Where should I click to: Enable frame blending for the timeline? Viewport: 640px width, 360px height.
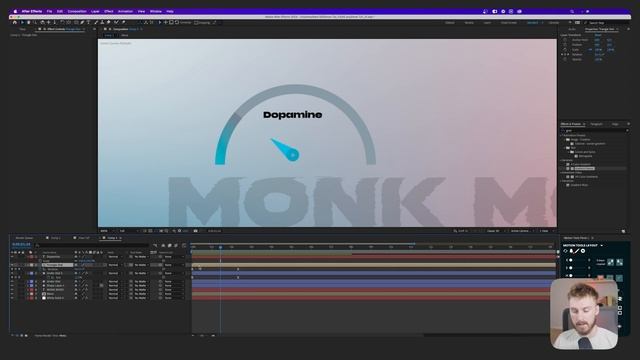point(169,246)
